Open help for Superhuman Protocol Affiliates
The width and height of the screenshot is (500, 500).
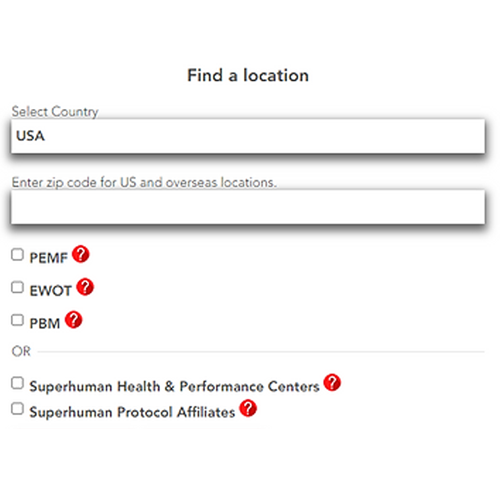tap(248, 408)
